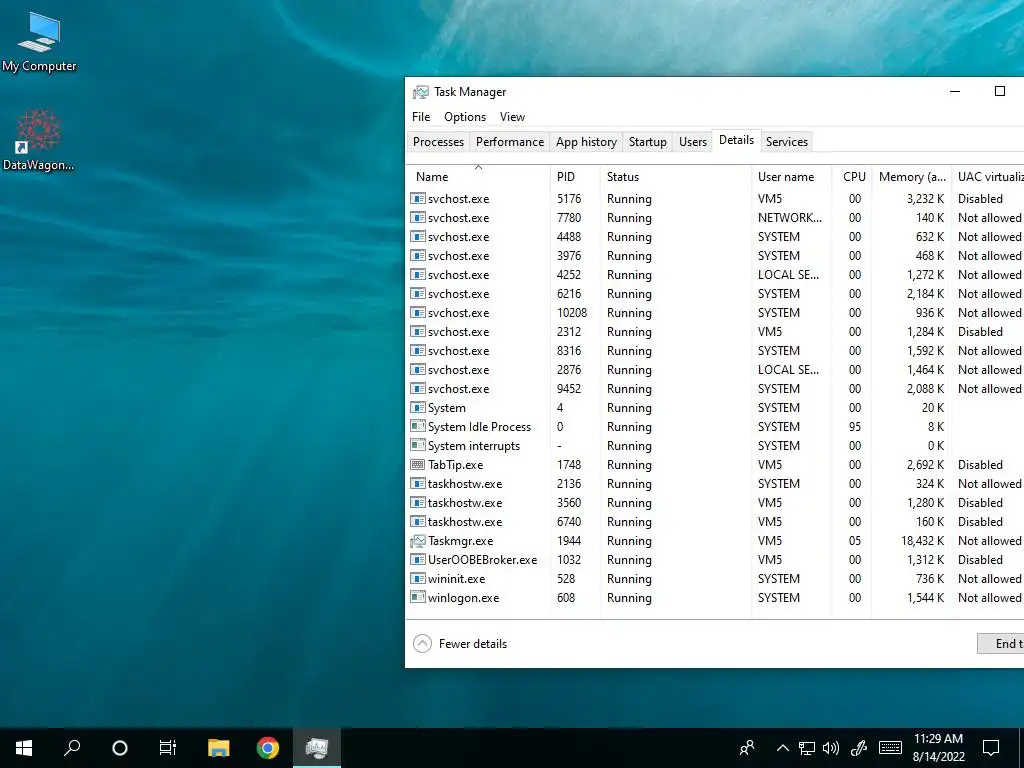The width and height of the screenshot is (1024, 768).
Task: Click the taskbar search magnifier
Action: click(x=72, y=748)
